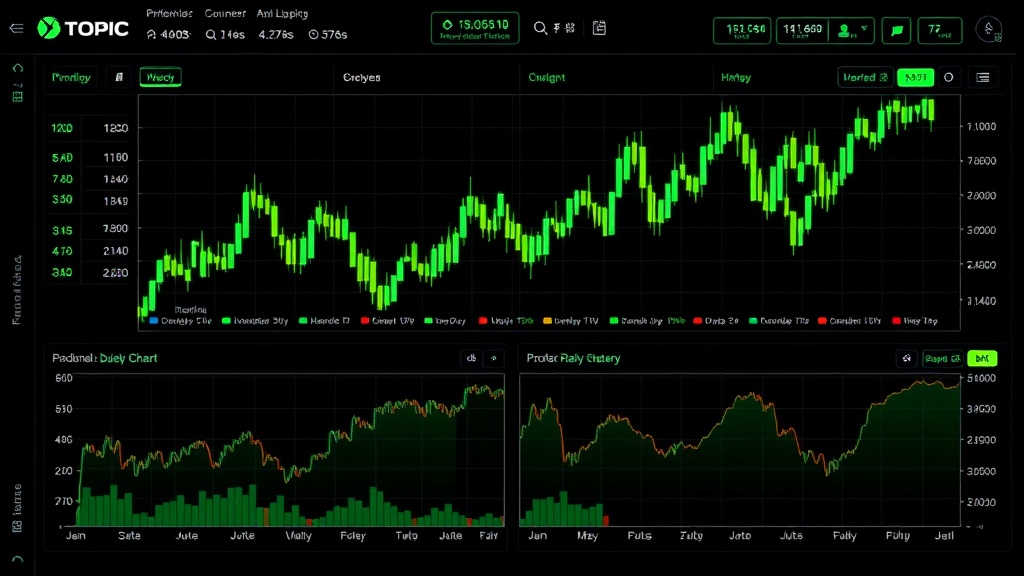The width and height of the screenshot is (1024, 576).
Task: Open the list menu icon at the chart toolbar's right
Action: pos(983,78)
